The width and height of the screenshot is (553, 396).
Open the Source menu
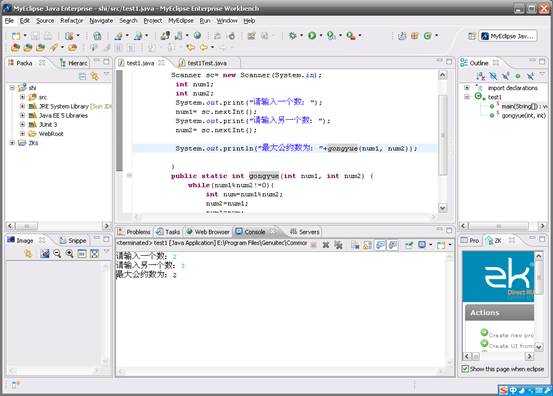pos(45,21)
